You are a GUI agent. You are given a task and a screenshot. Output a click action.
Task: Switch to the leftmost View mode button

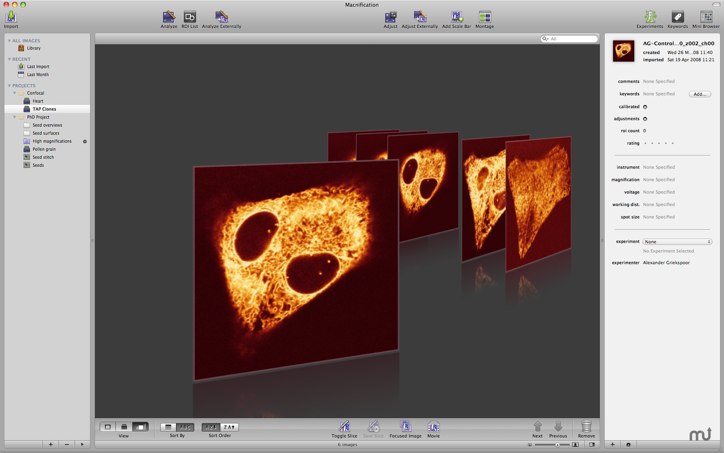(108, 427)
